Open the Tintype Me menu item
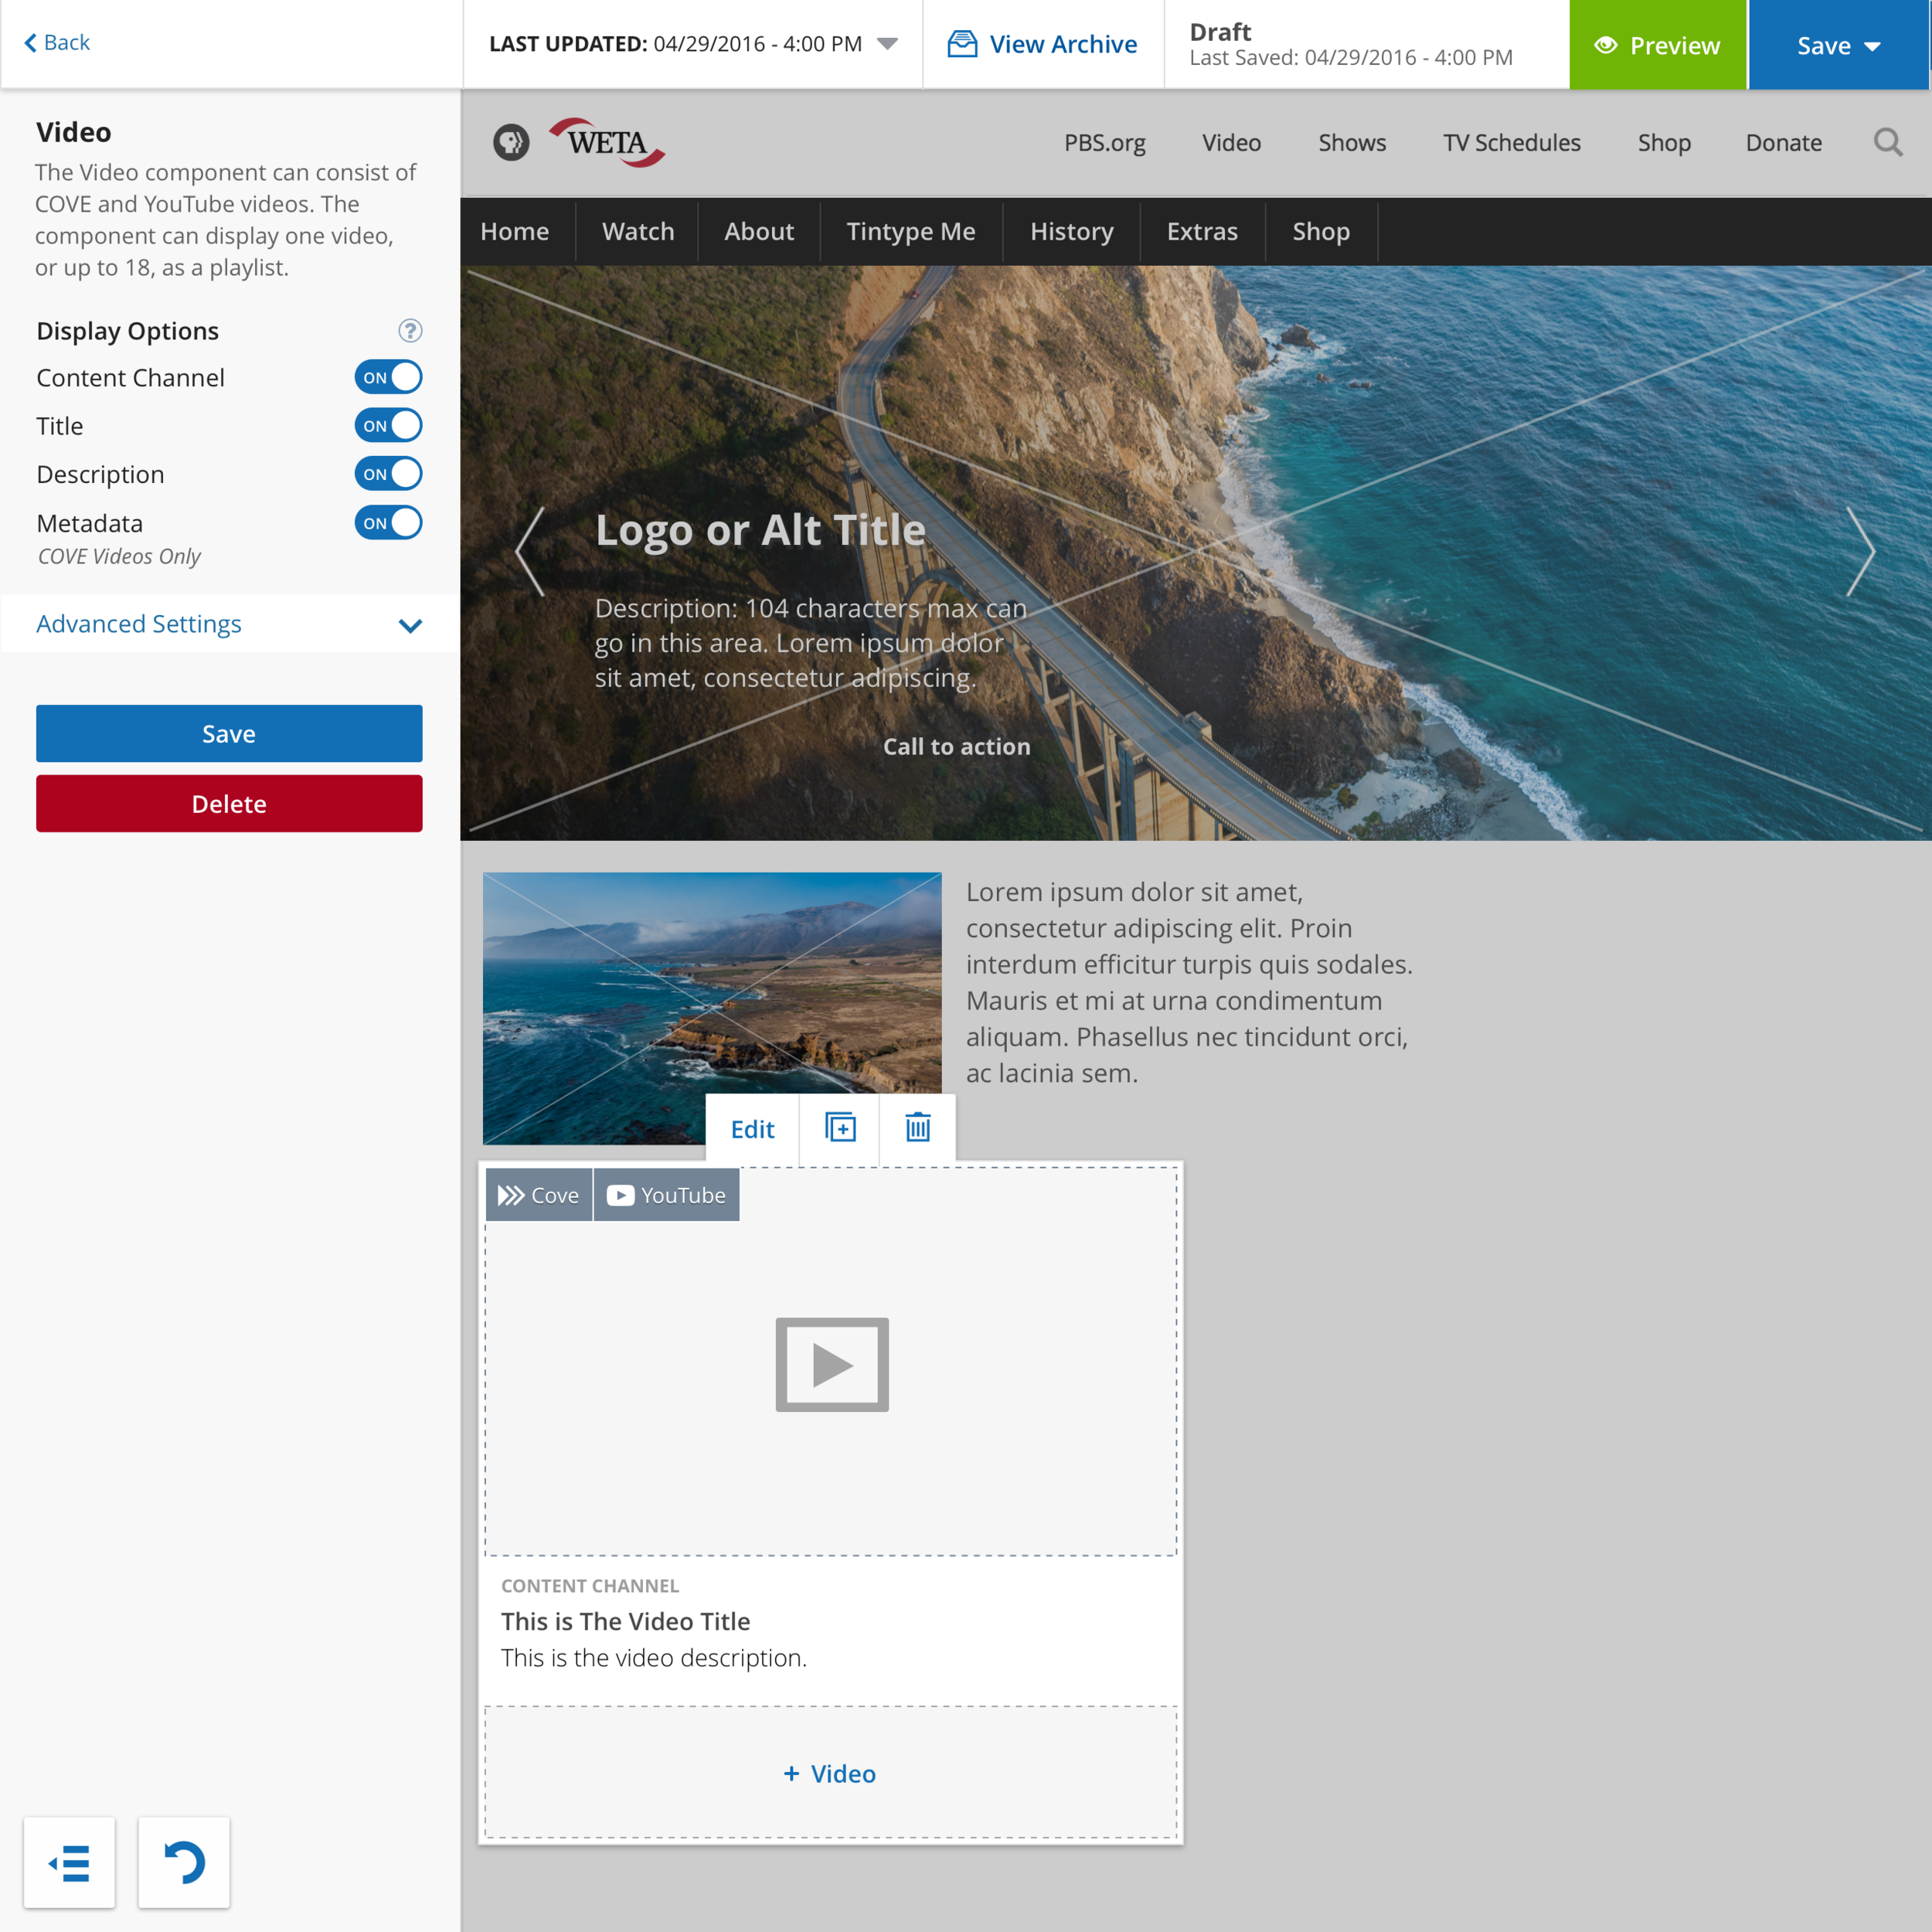This screenshot has width=1932, height=1932. (x=910, y=232)
